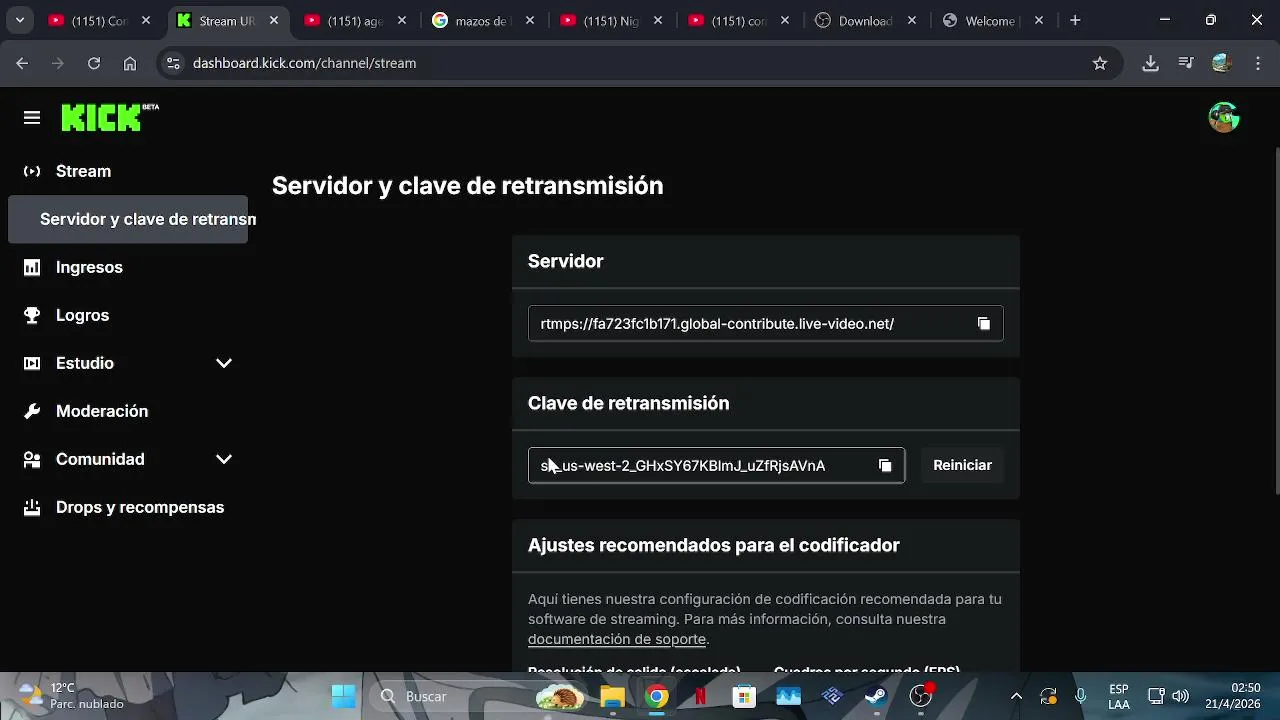Bookmark this page with the star icon
This screenshot has height=720, width=1280.
pos(1100,63)
